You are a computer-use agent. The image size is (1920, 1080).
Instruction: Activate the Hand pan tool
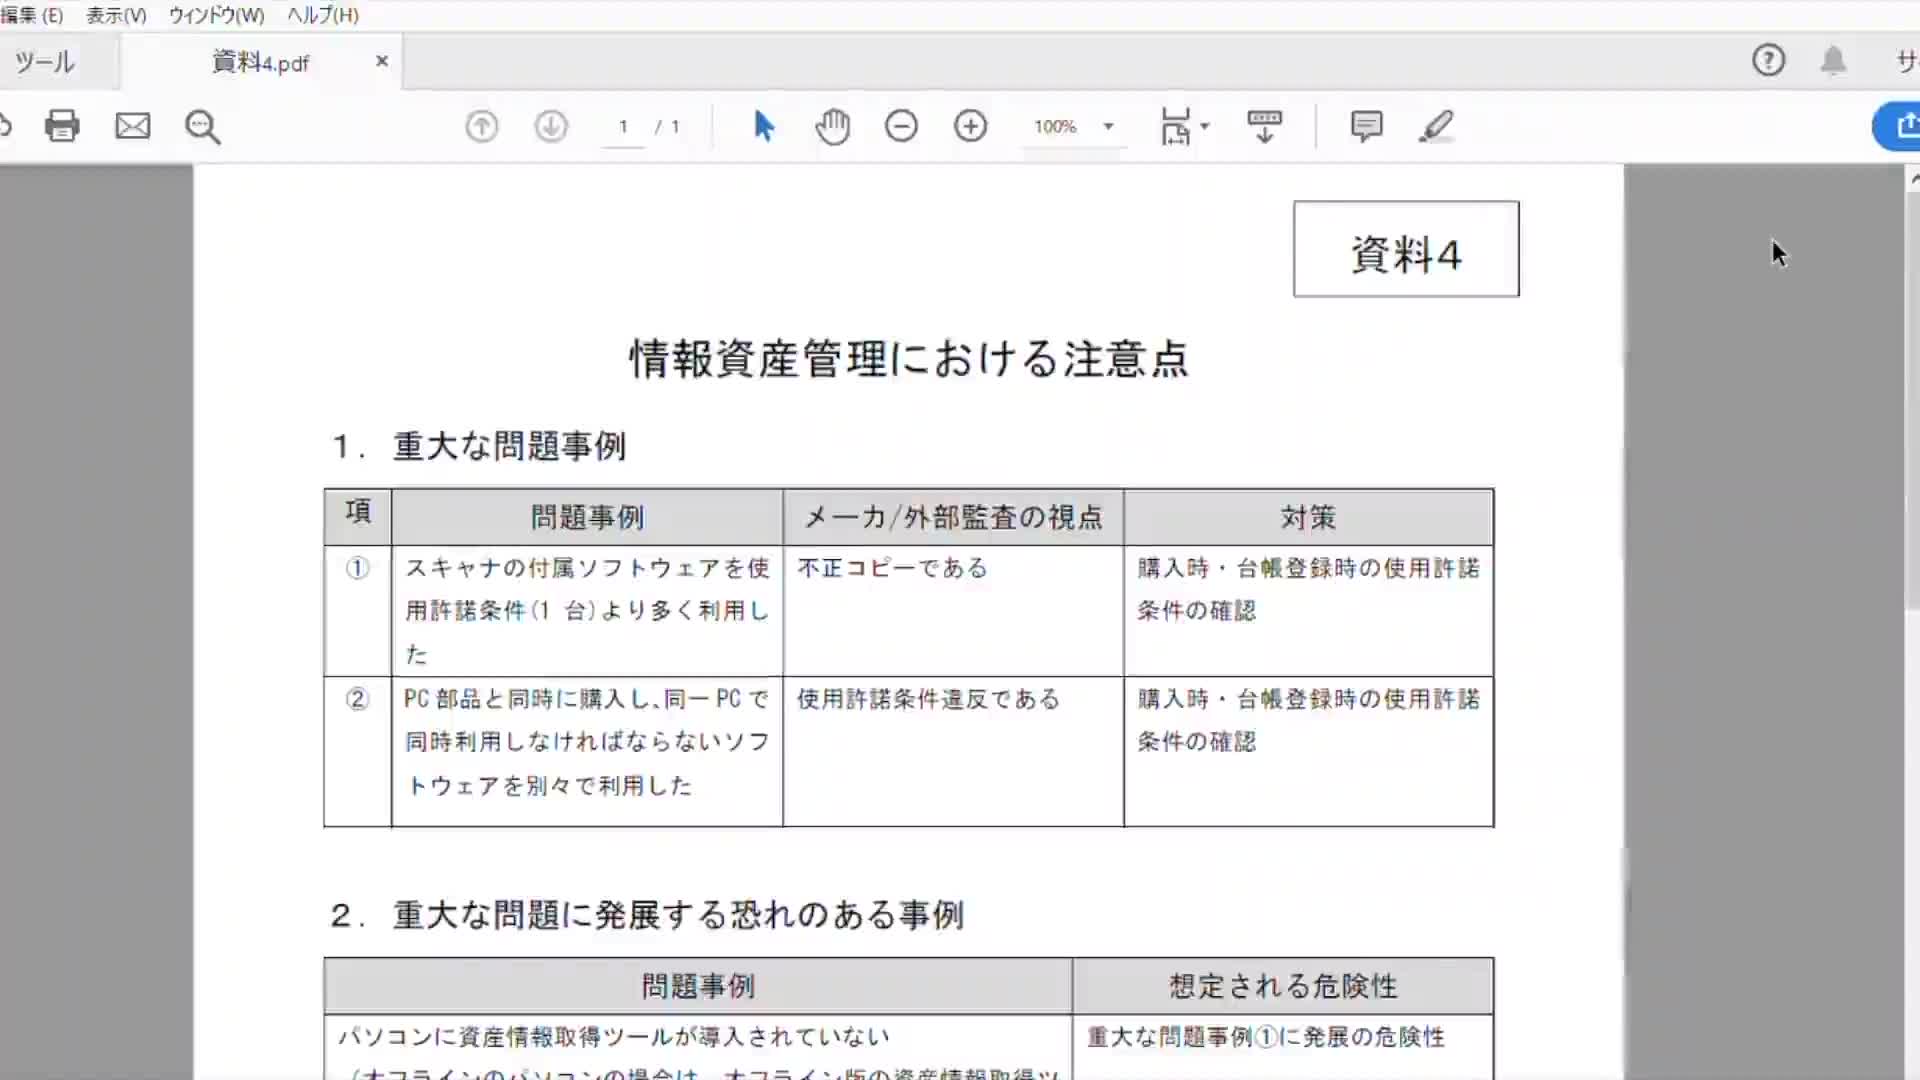pos(832,126)
